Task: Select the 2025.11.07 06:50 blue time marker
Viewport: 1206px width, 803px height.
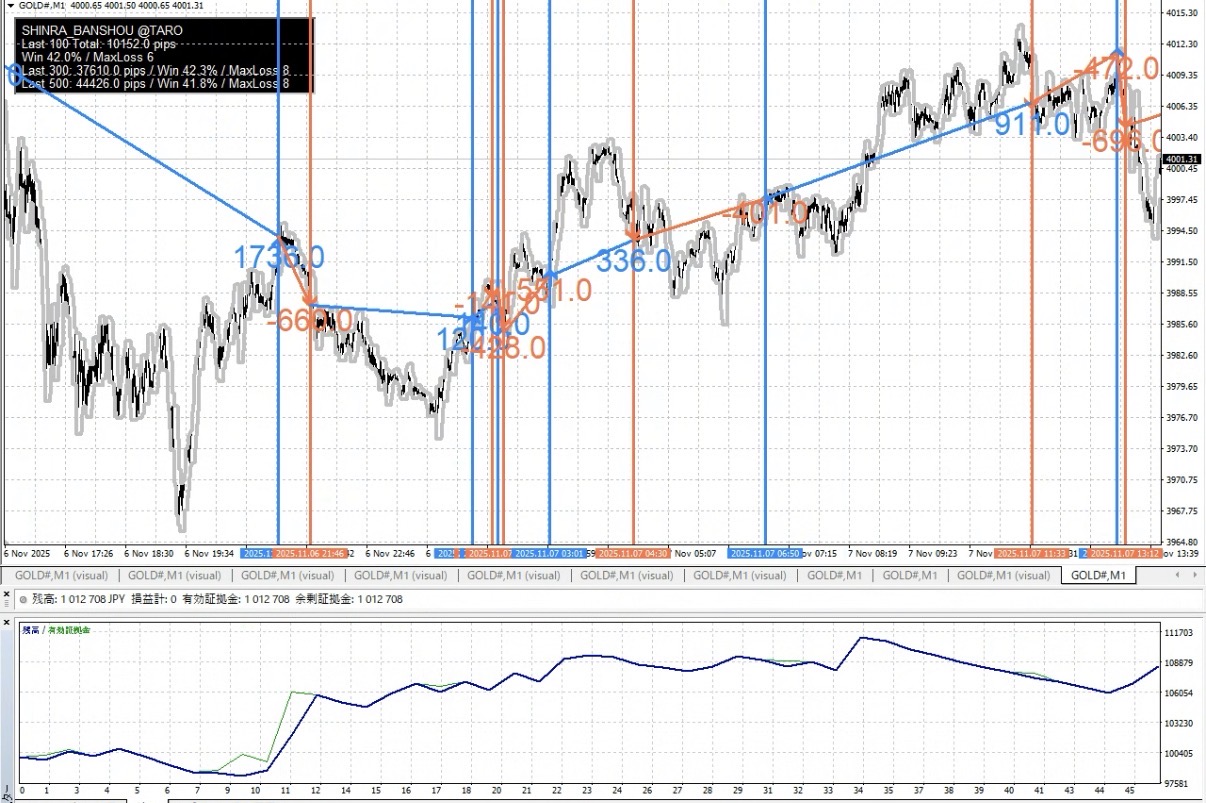Action: pos(765,553)
